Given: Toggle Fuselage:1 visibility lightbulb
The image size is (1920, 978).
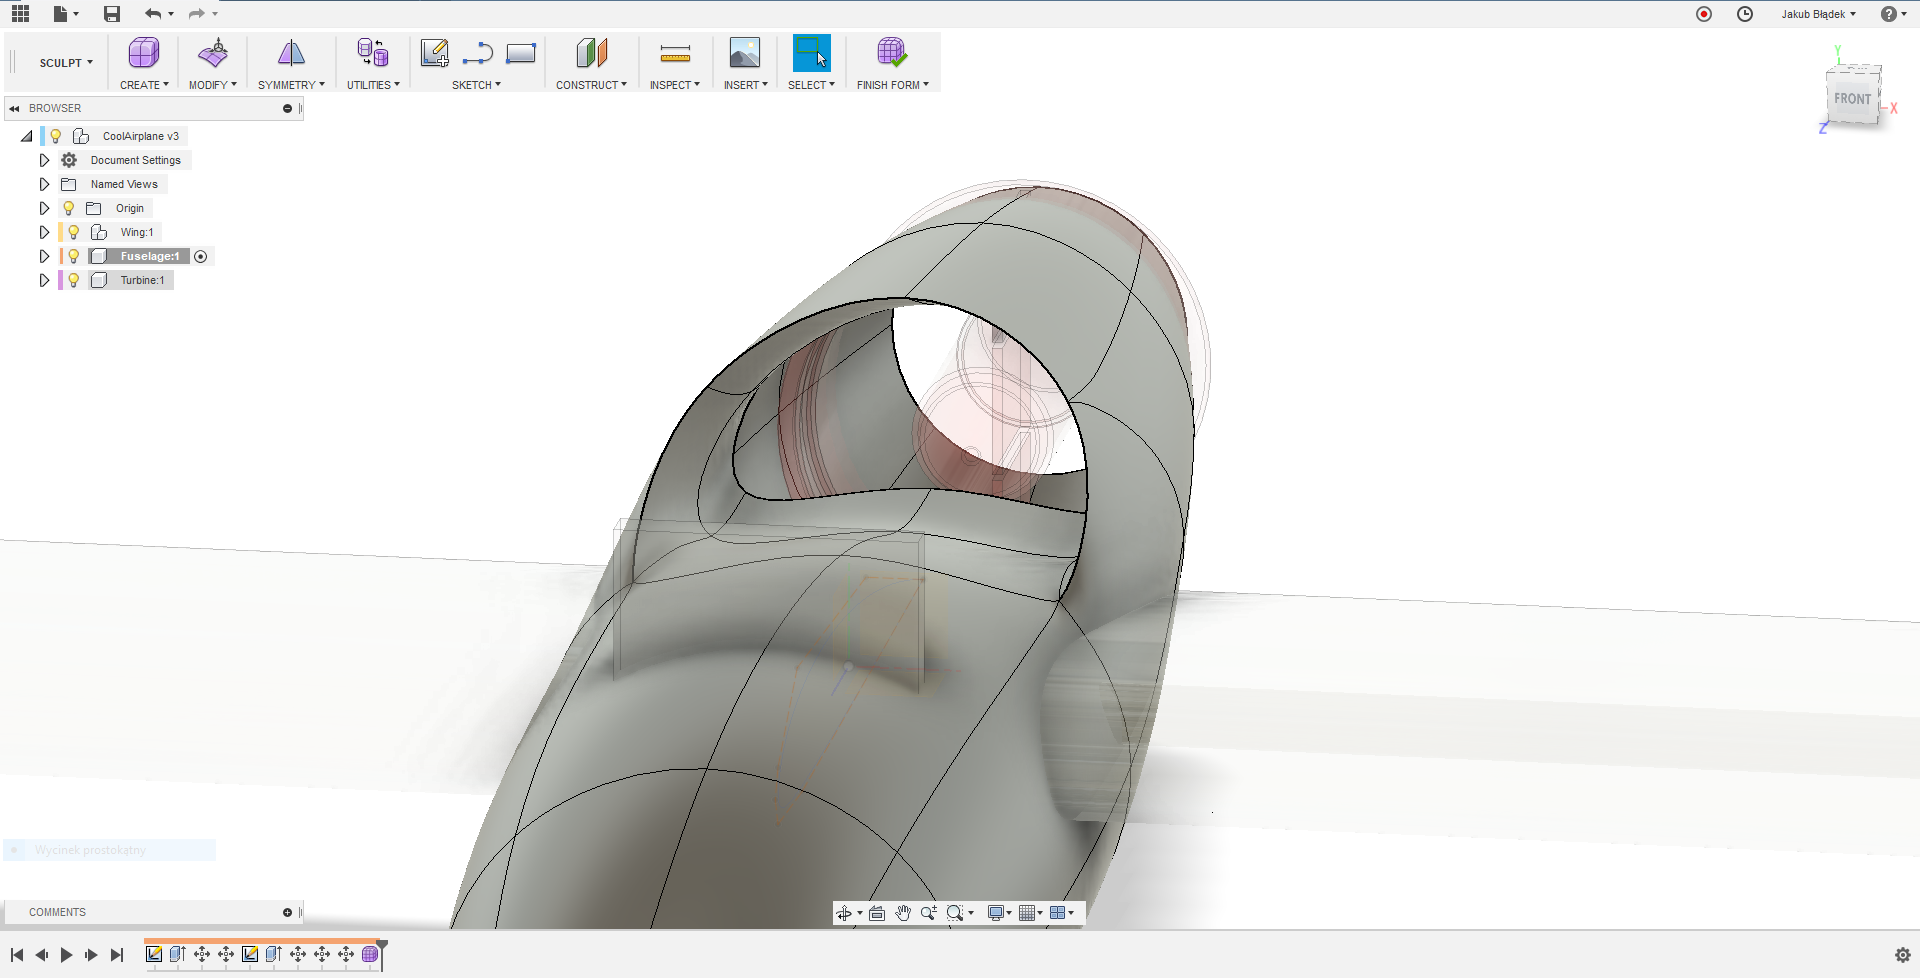Looking at the screenshot, I should click(73, 256).
